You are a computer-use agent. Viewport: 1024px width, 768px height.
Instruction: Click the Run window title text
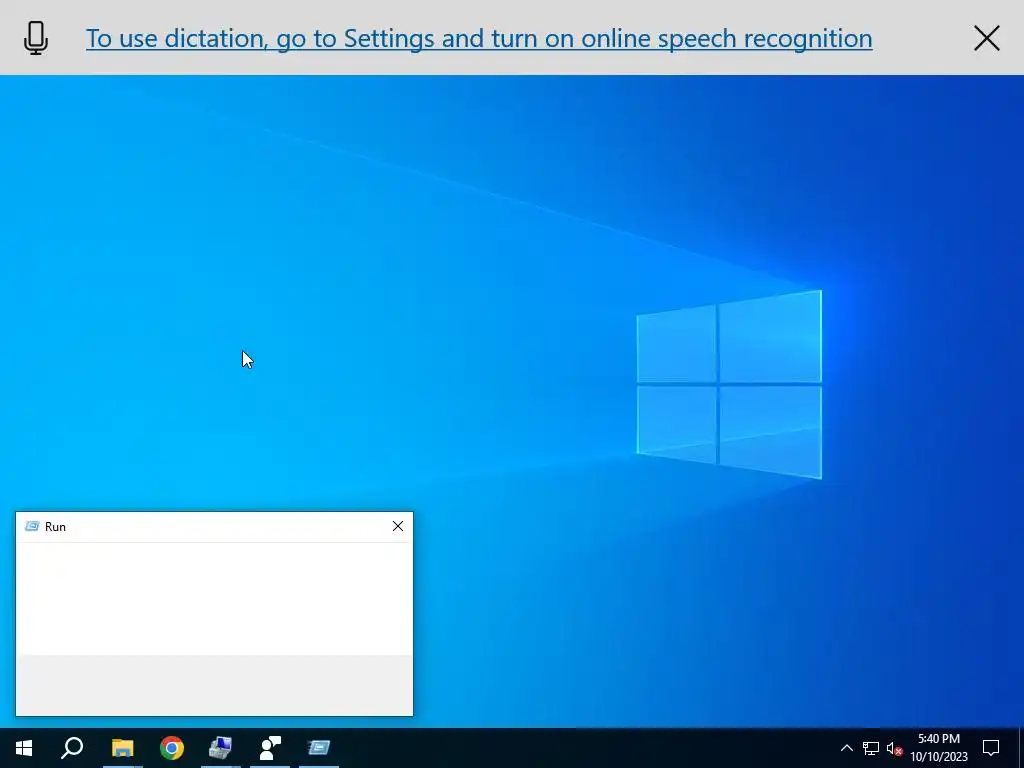(x=56, y=527)
